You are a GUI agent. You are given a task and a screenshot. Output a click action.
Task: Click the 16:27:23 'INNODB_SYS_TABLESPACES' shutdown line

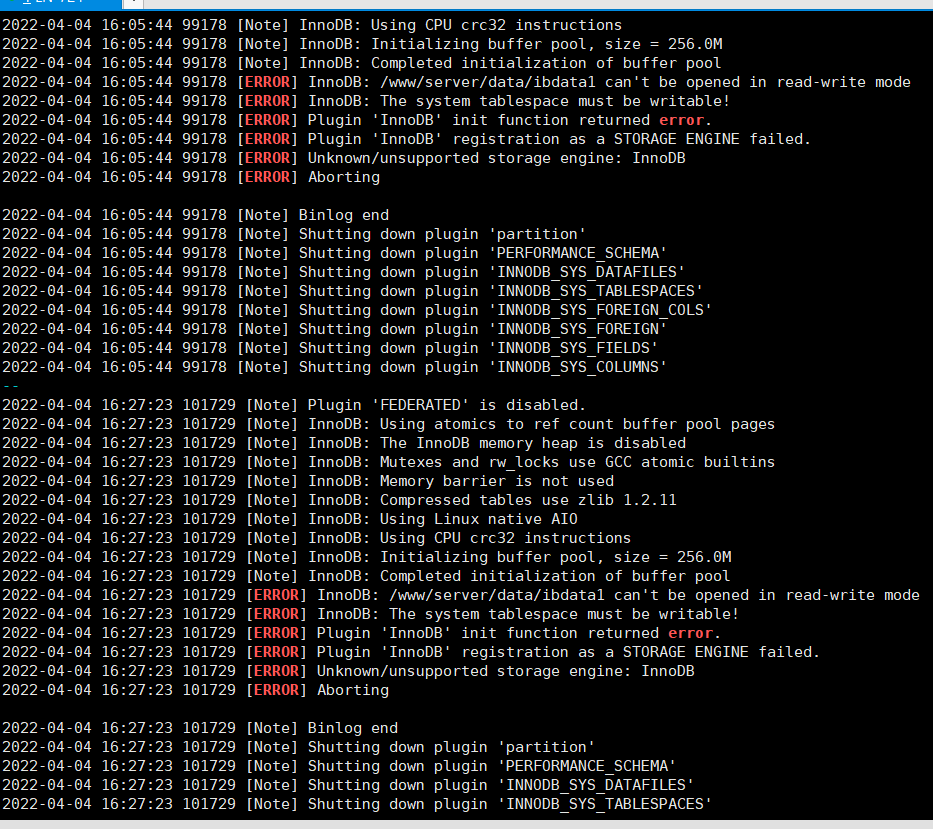357,806
